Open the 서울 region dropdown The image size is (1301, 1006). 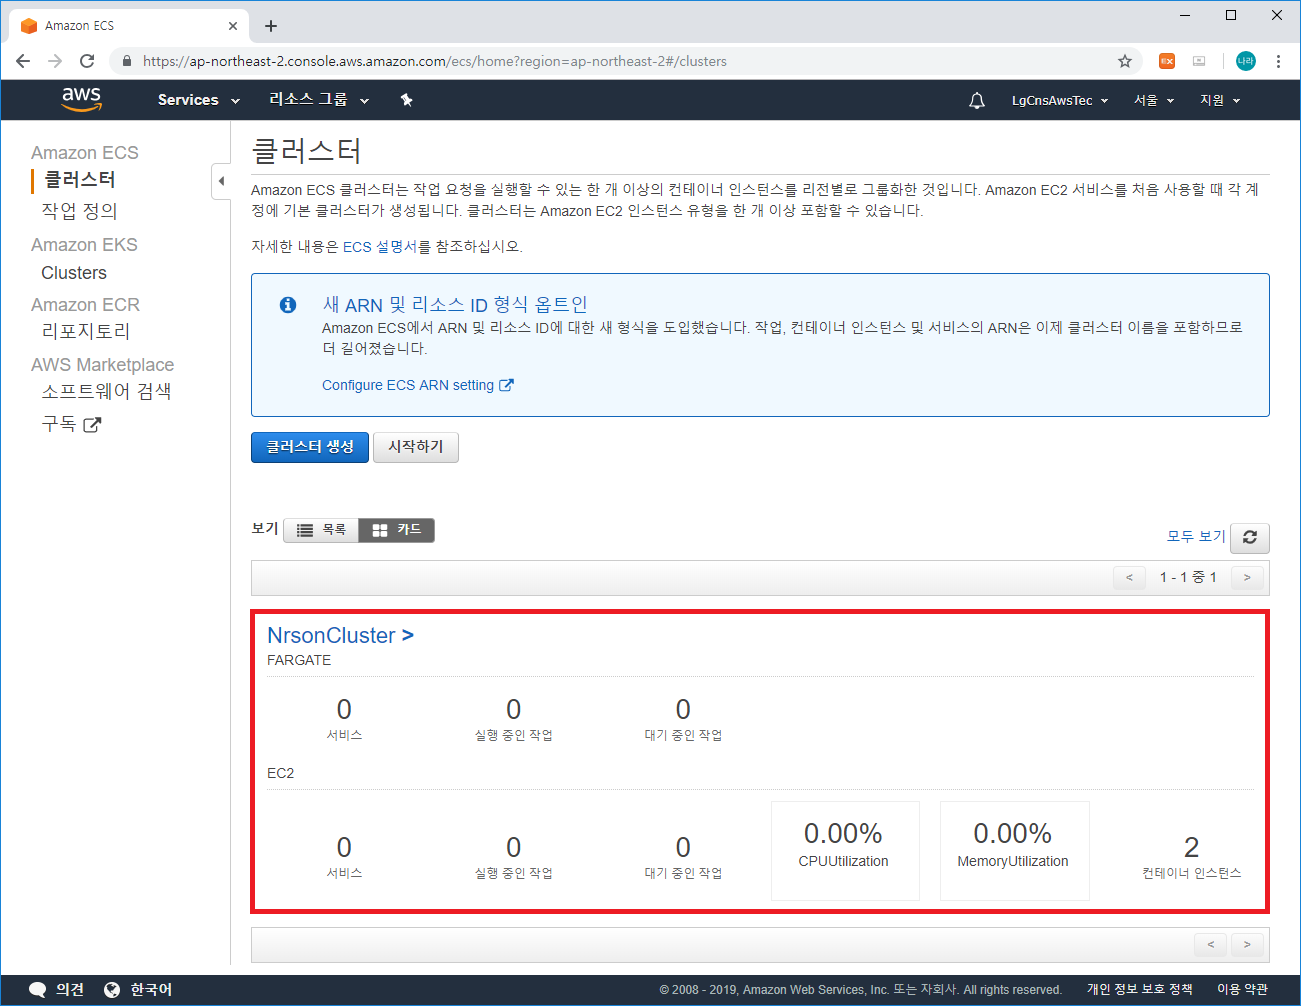tap(1154, 100)
